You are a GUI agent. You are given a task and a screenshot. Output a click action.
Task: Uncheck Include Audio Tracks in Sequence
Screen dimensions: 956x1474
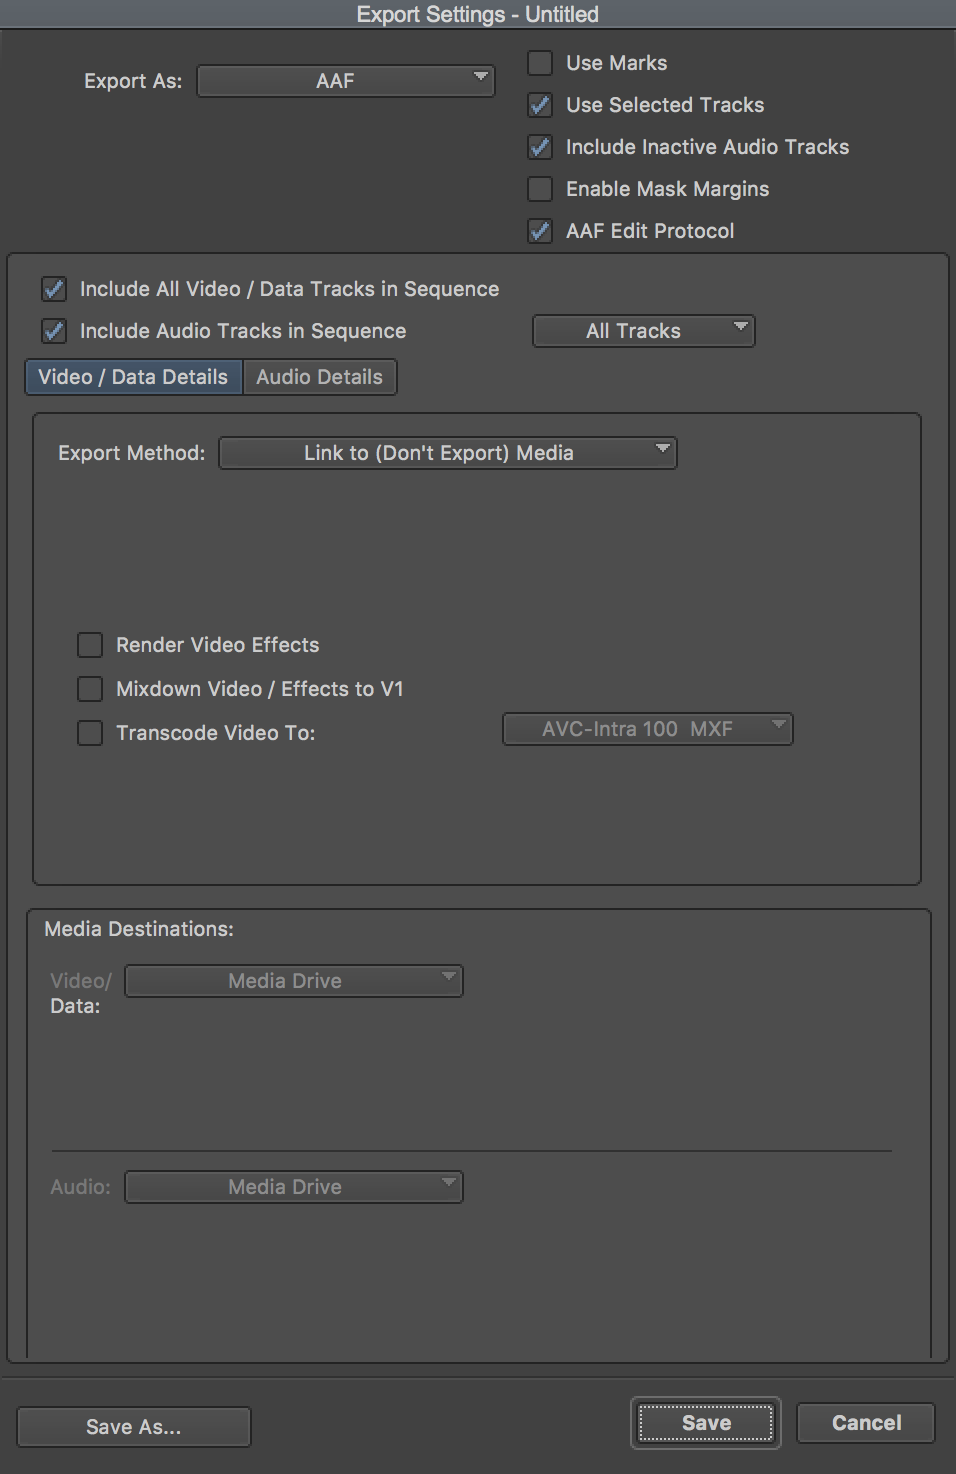point(54,331)
